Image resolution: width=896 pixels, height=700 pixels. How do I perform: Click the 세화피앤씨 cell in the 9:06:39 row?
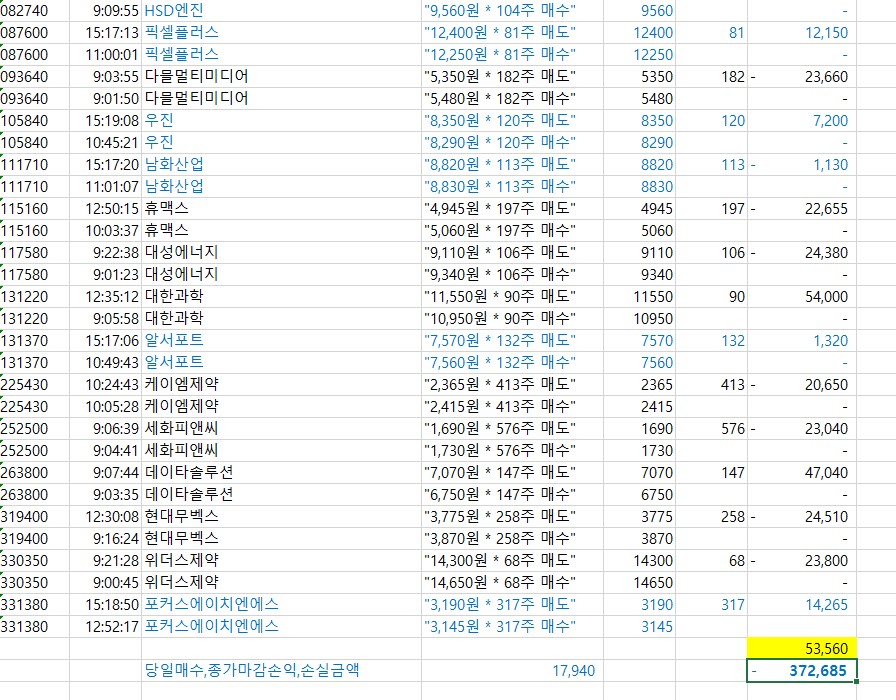[281, 429]
